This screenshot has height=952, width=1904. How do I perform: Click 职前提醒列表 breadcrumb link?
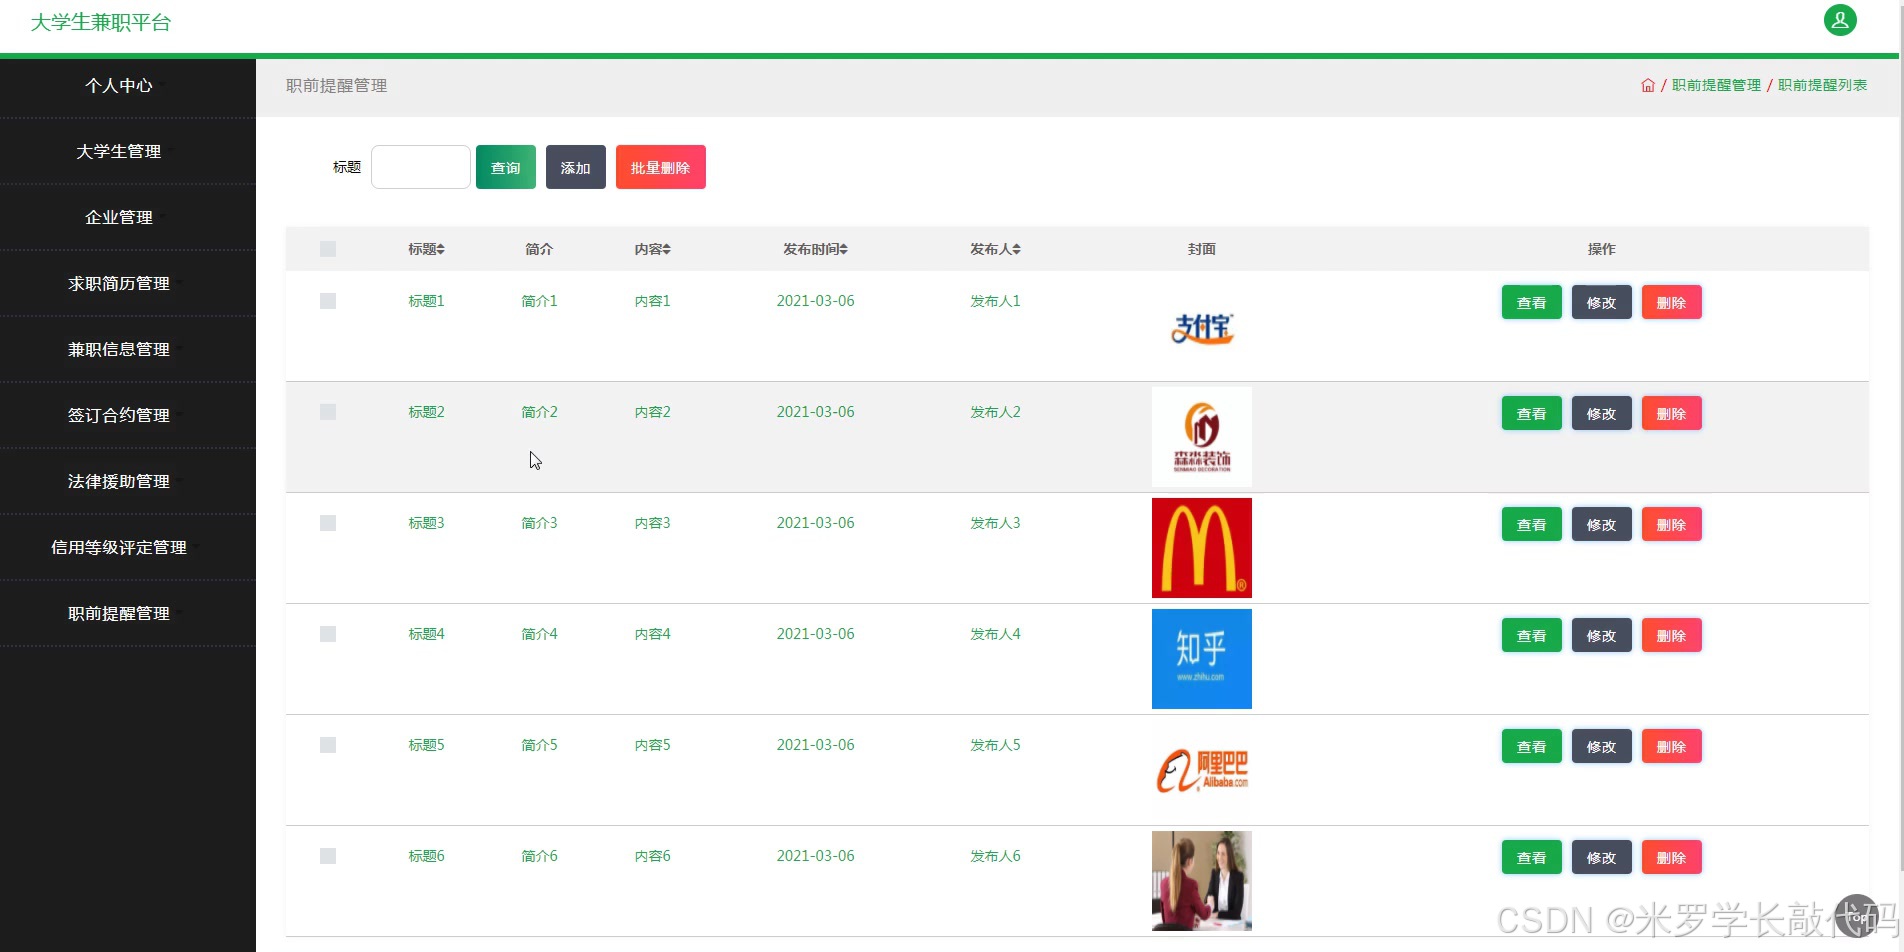point(1822,86)
